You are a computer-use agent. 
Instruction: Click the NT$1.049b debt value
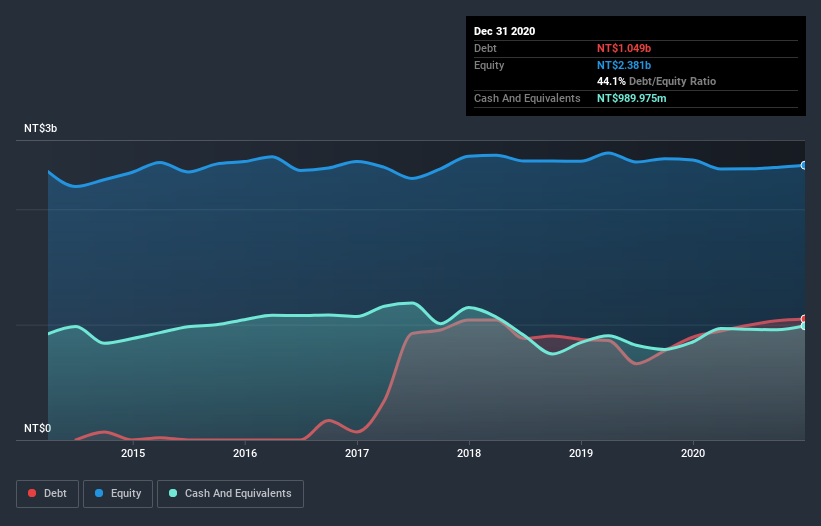pos(624,48)
